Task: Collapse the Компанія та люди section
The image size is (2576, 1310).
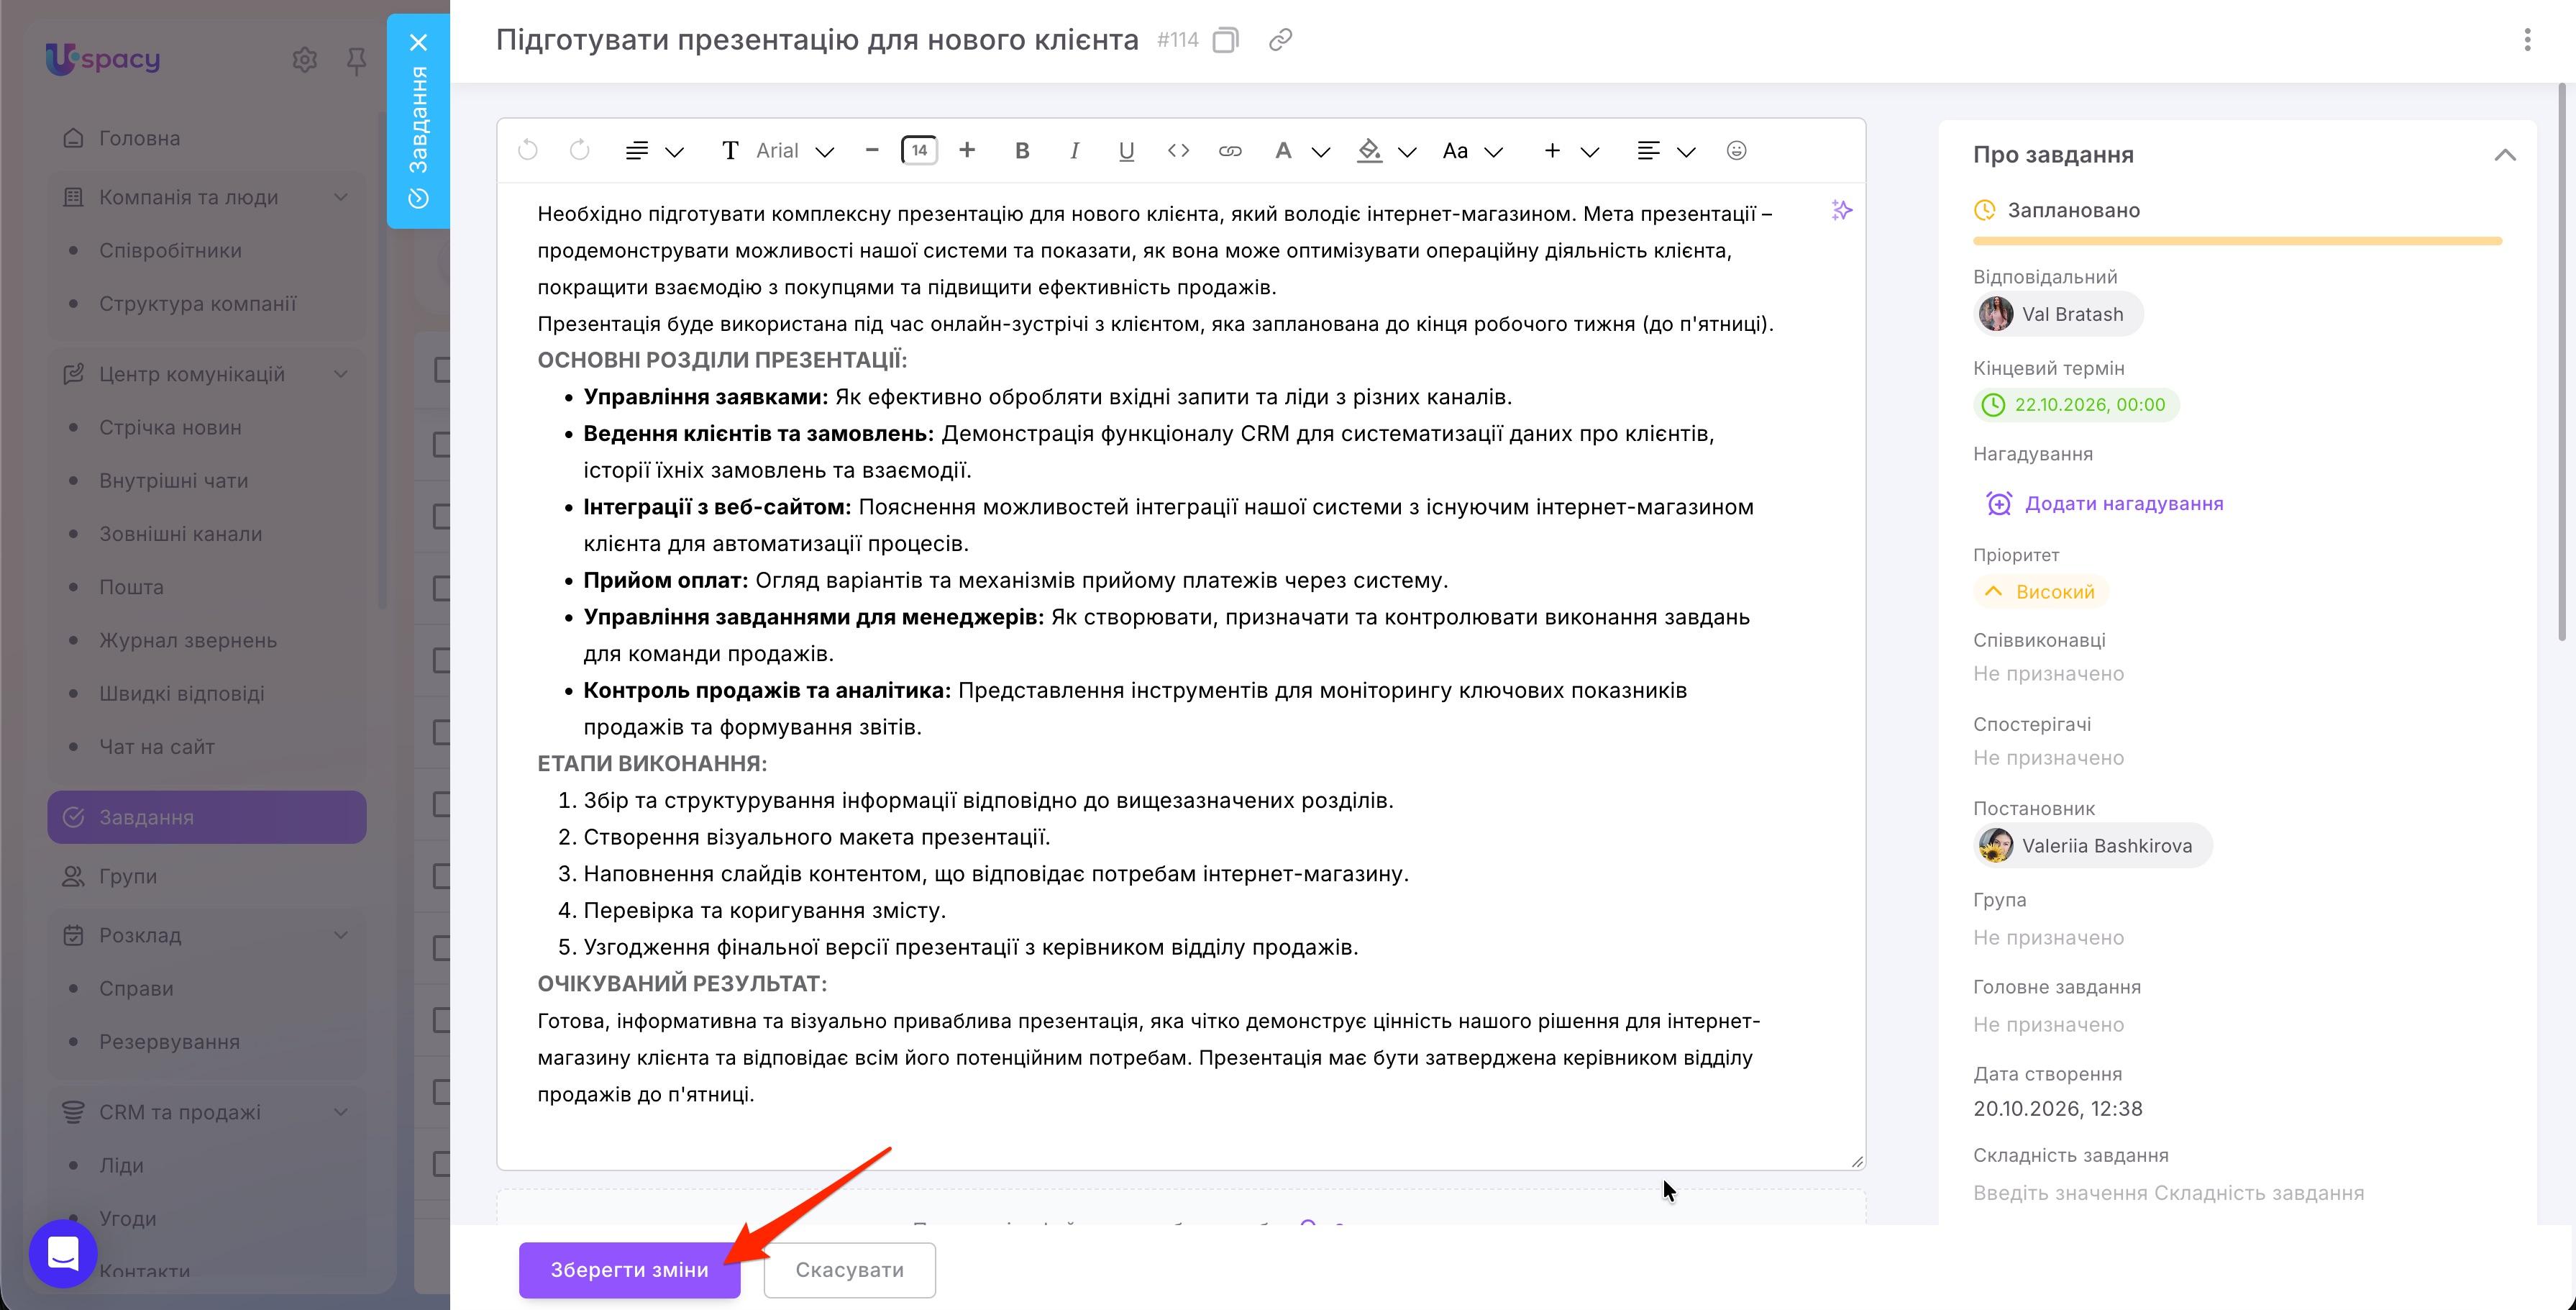Action: (341, 197)
